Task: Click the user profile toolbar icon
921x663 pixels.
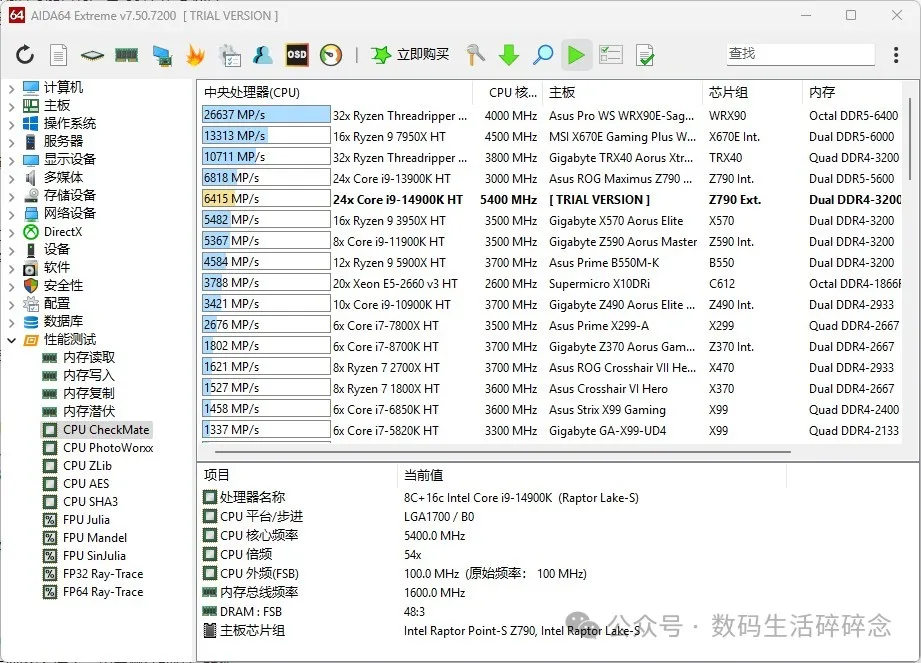Action: point(263,55)
